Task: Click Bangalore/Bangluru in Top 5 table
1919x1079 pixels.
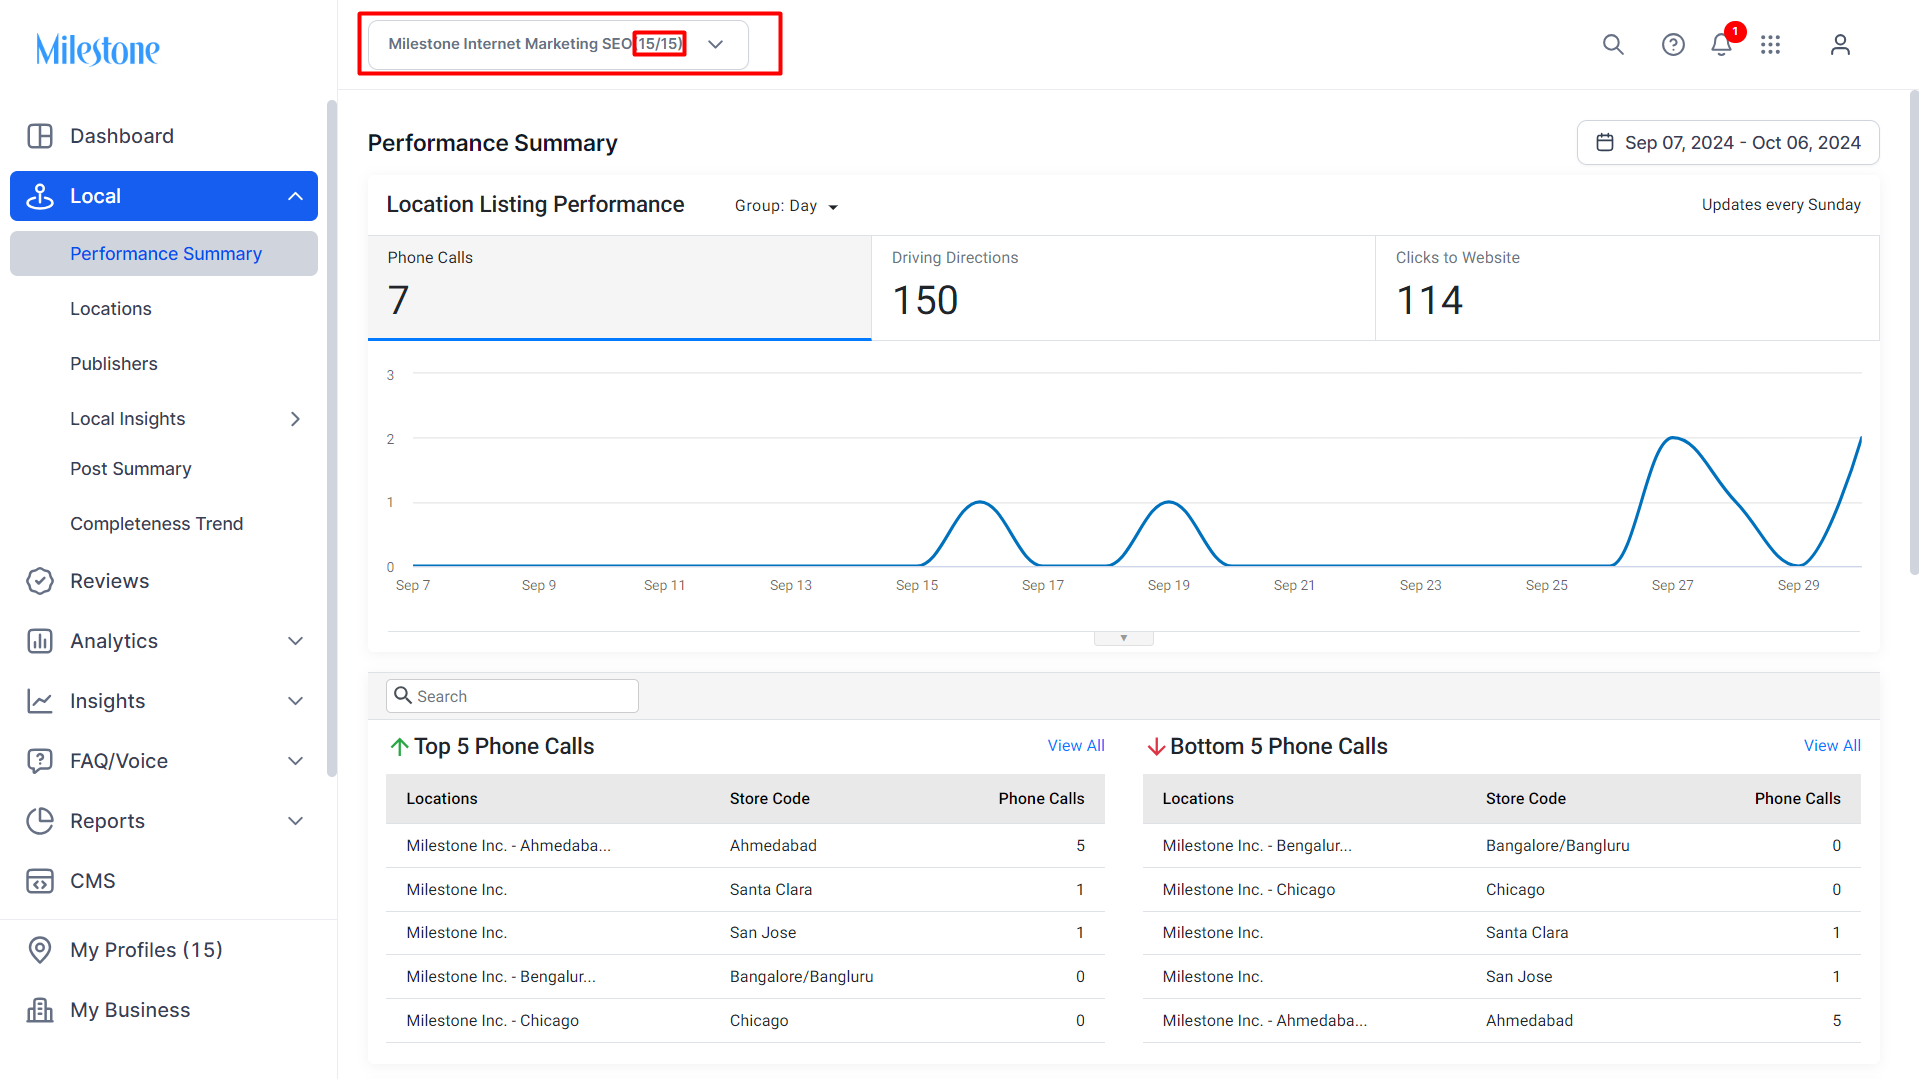Action: click(x=802, y=977)
